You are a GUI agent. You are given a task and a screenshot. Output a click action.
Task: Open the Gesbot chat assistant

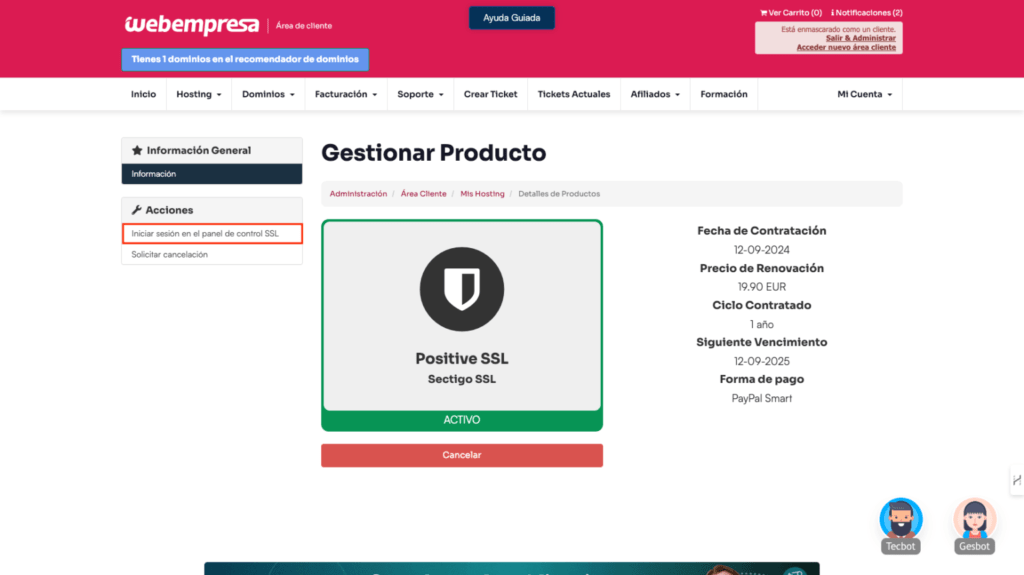(x=974, y=526)
